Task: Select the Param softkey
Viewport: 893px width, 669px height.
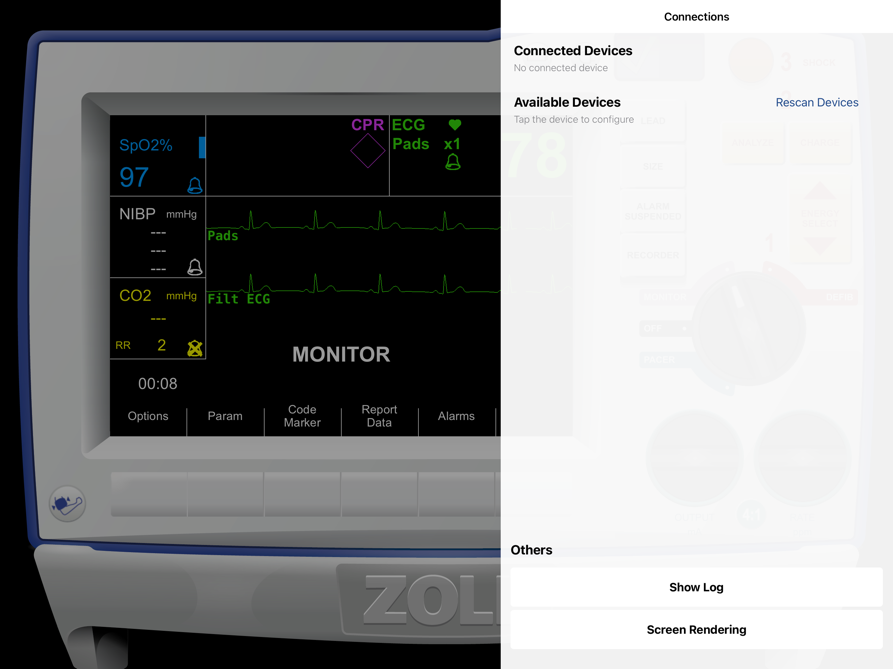Action: (x=225, y=416)
